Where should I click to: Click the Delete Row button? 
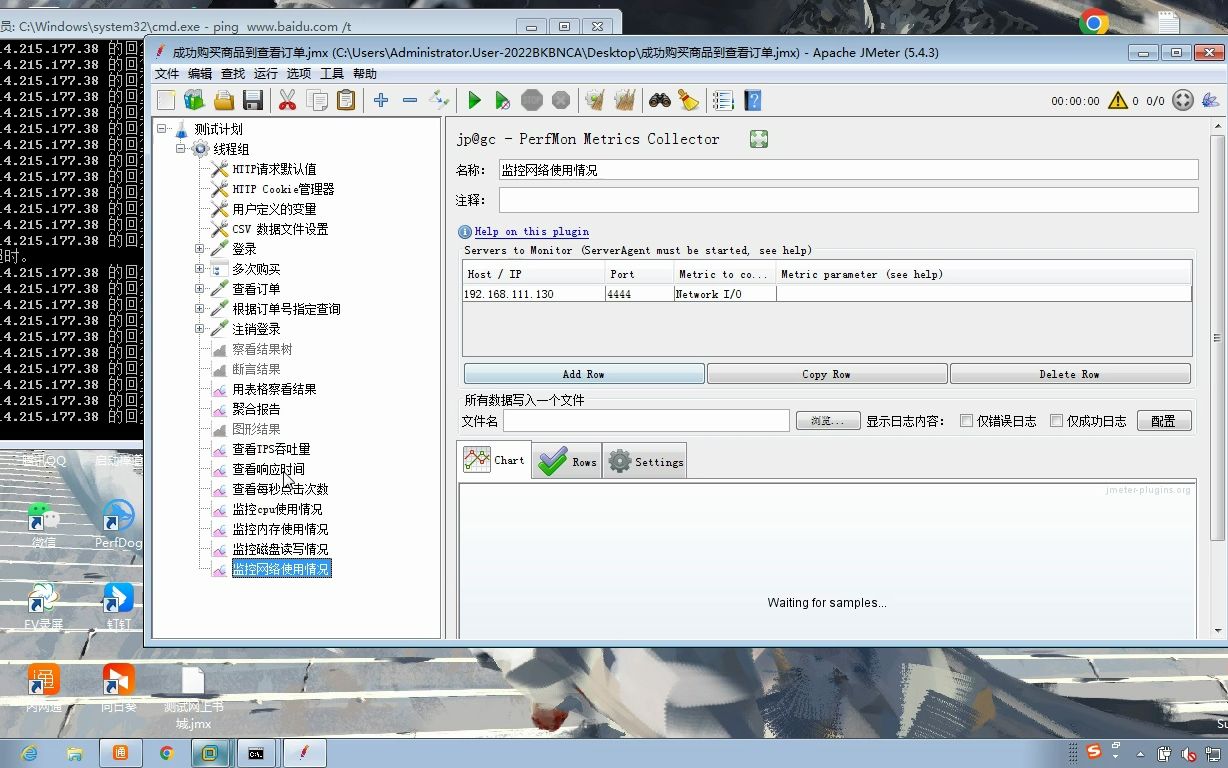coord(1070,374)
